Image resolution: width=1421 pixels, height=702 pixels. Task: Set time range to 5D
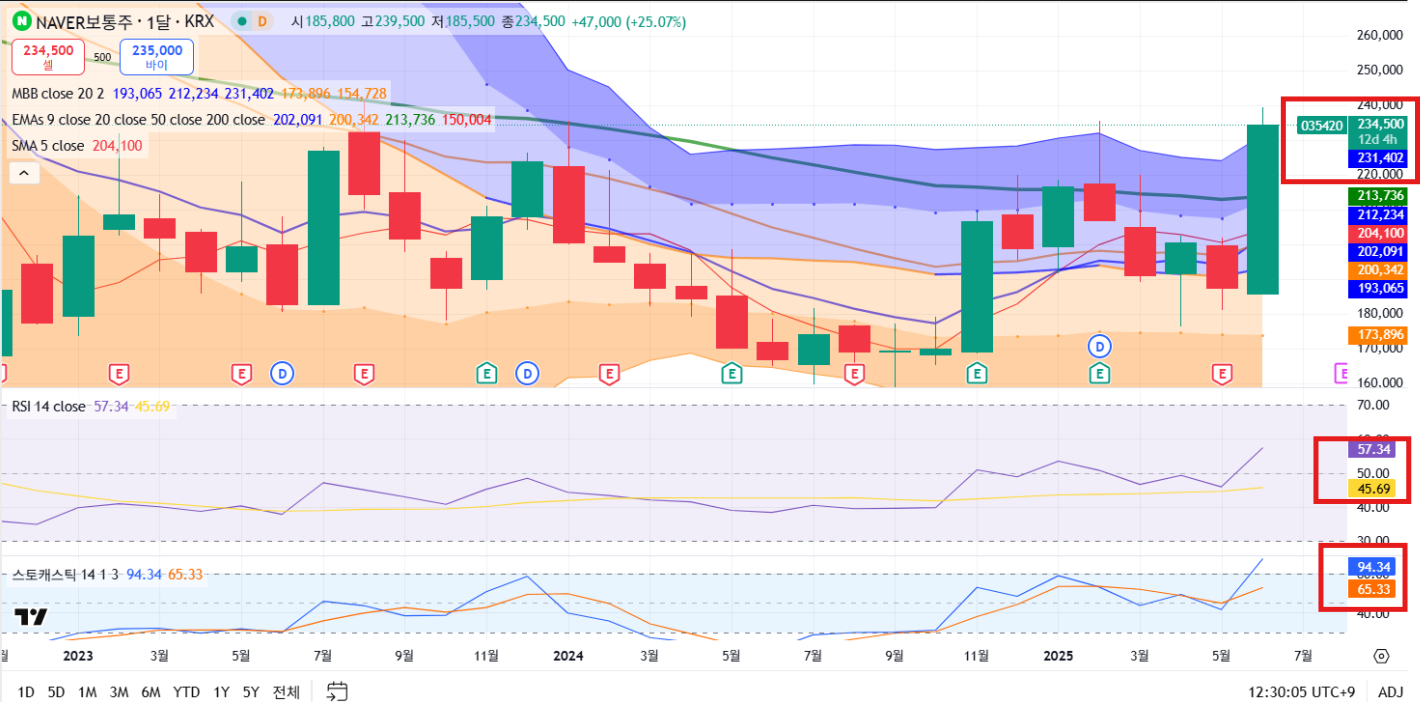56,691
